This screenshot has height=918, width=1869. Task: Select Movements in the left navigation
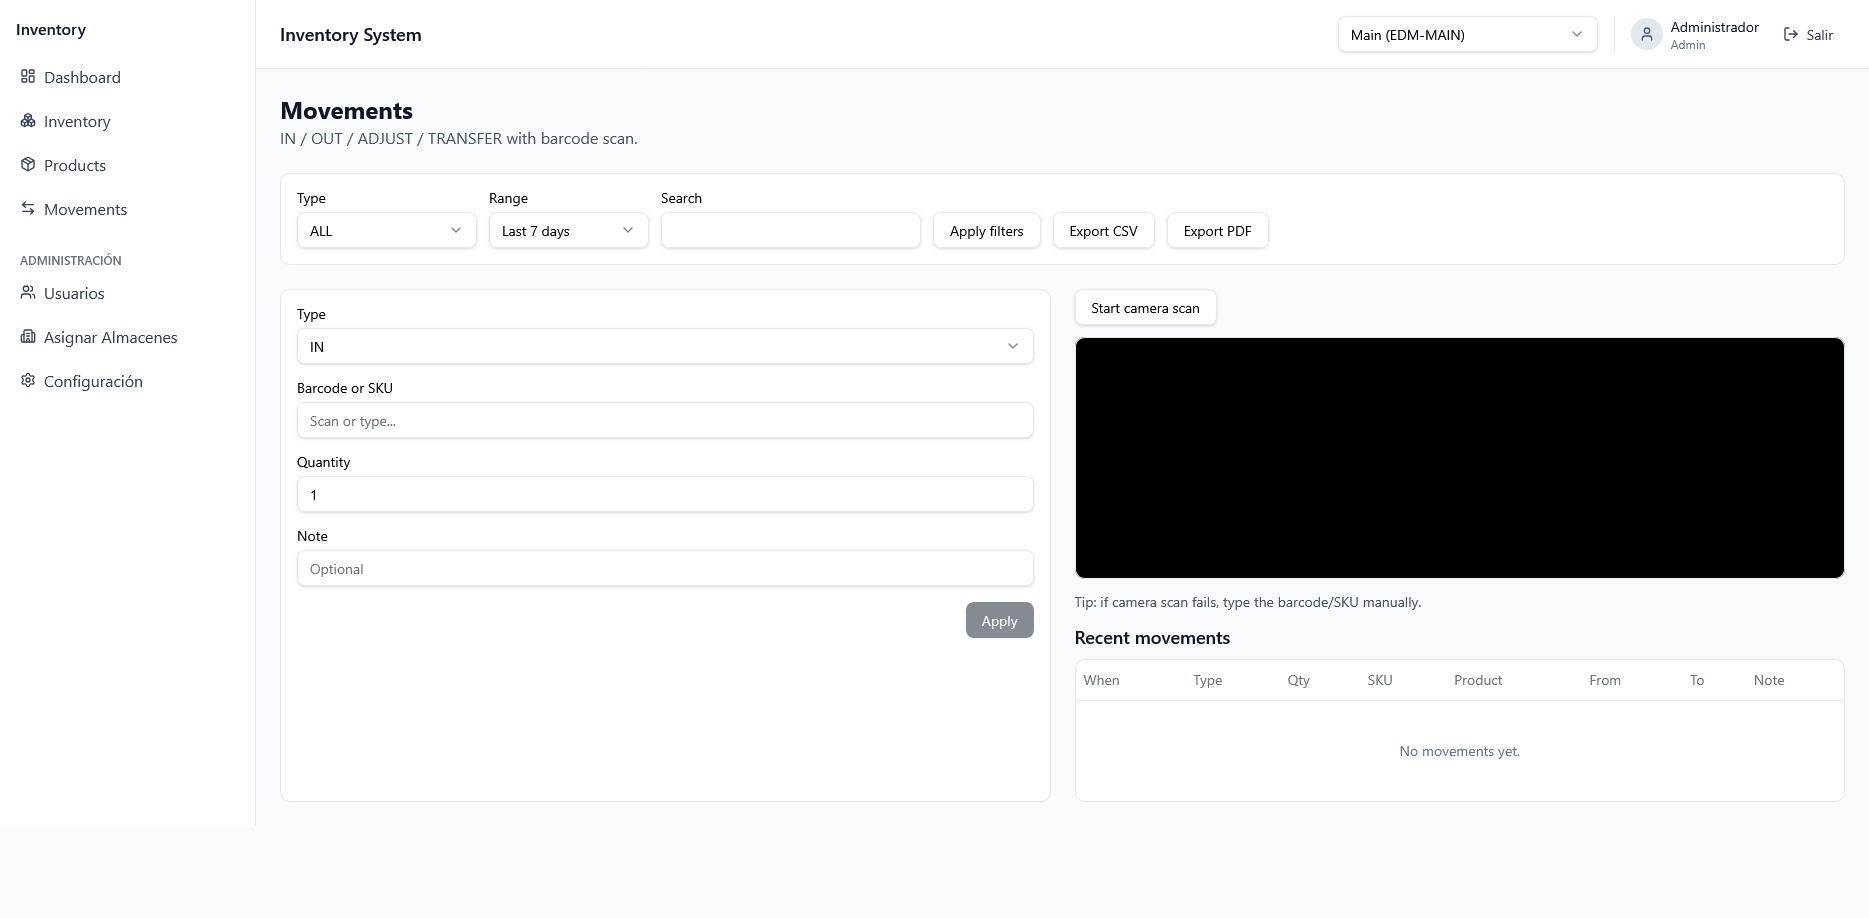[85, 209]
